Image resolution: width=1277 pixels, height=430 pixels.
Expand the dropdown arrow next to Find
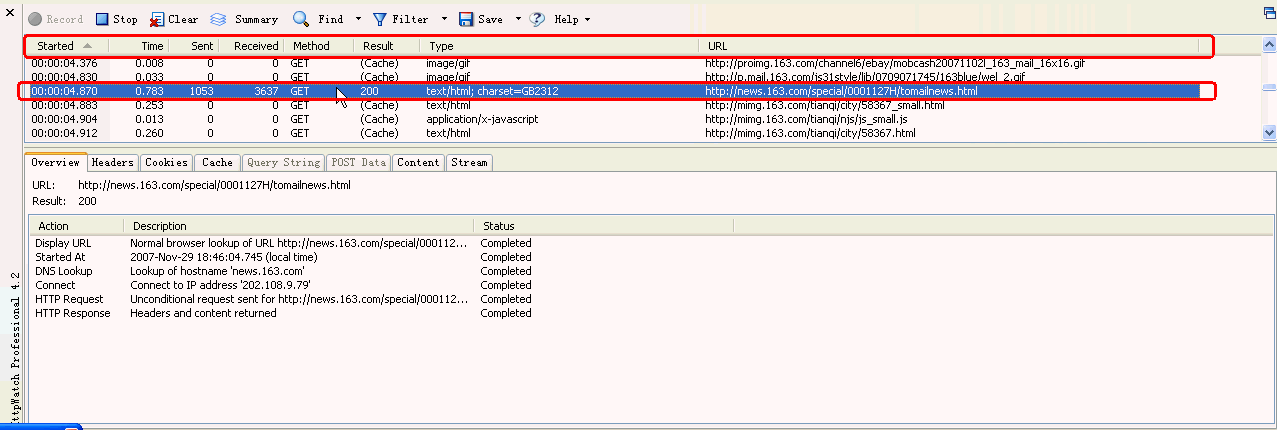coord(356,19)
